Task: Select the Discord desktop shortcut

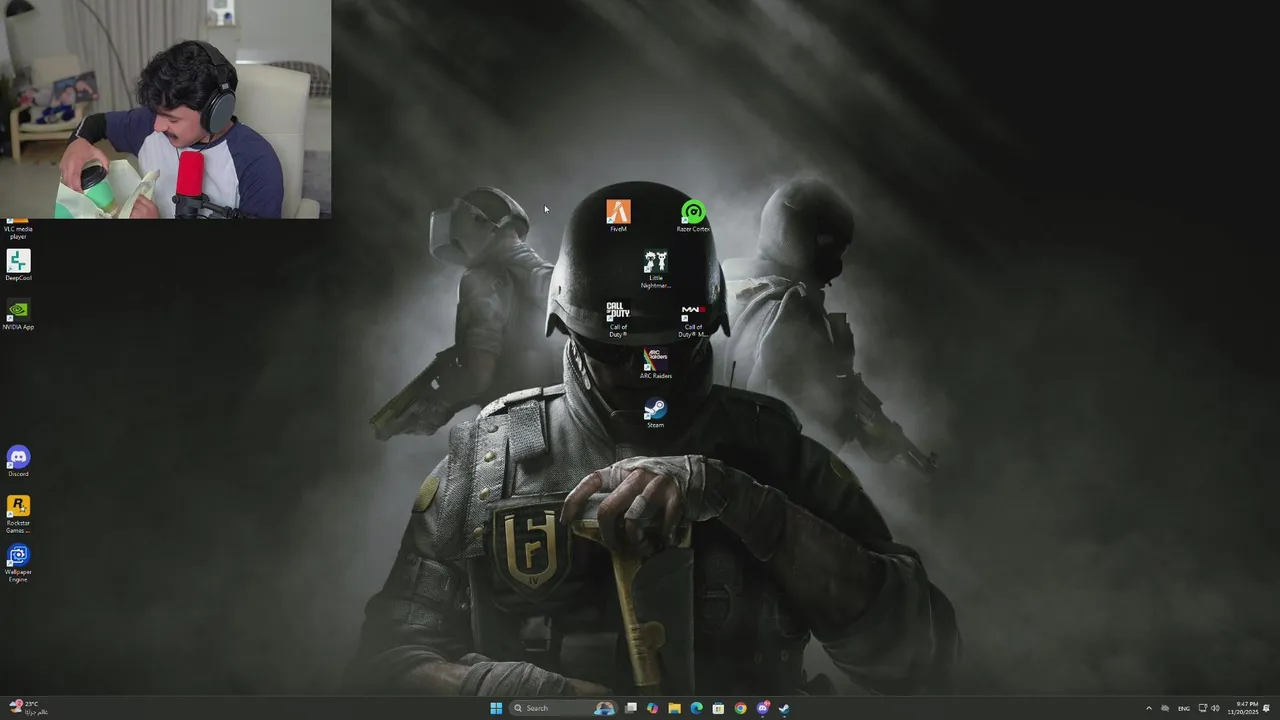Action: click(18, 461)
